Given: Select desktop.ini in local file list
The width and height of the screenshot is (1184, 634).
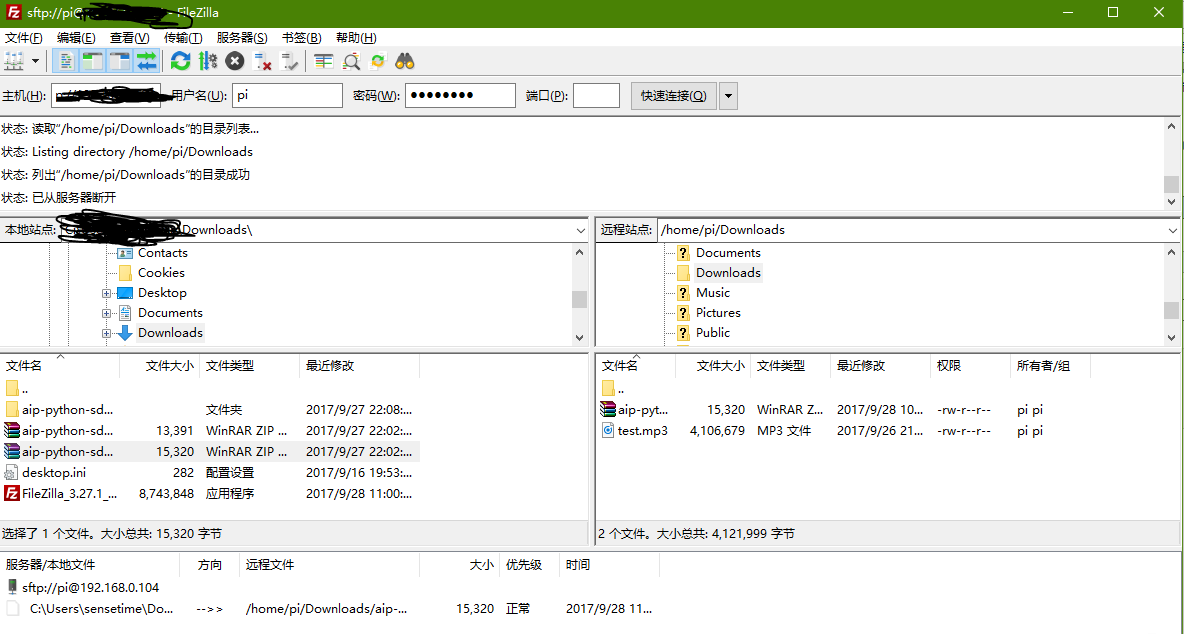Looking at the screenshot, I should point(210,472).
